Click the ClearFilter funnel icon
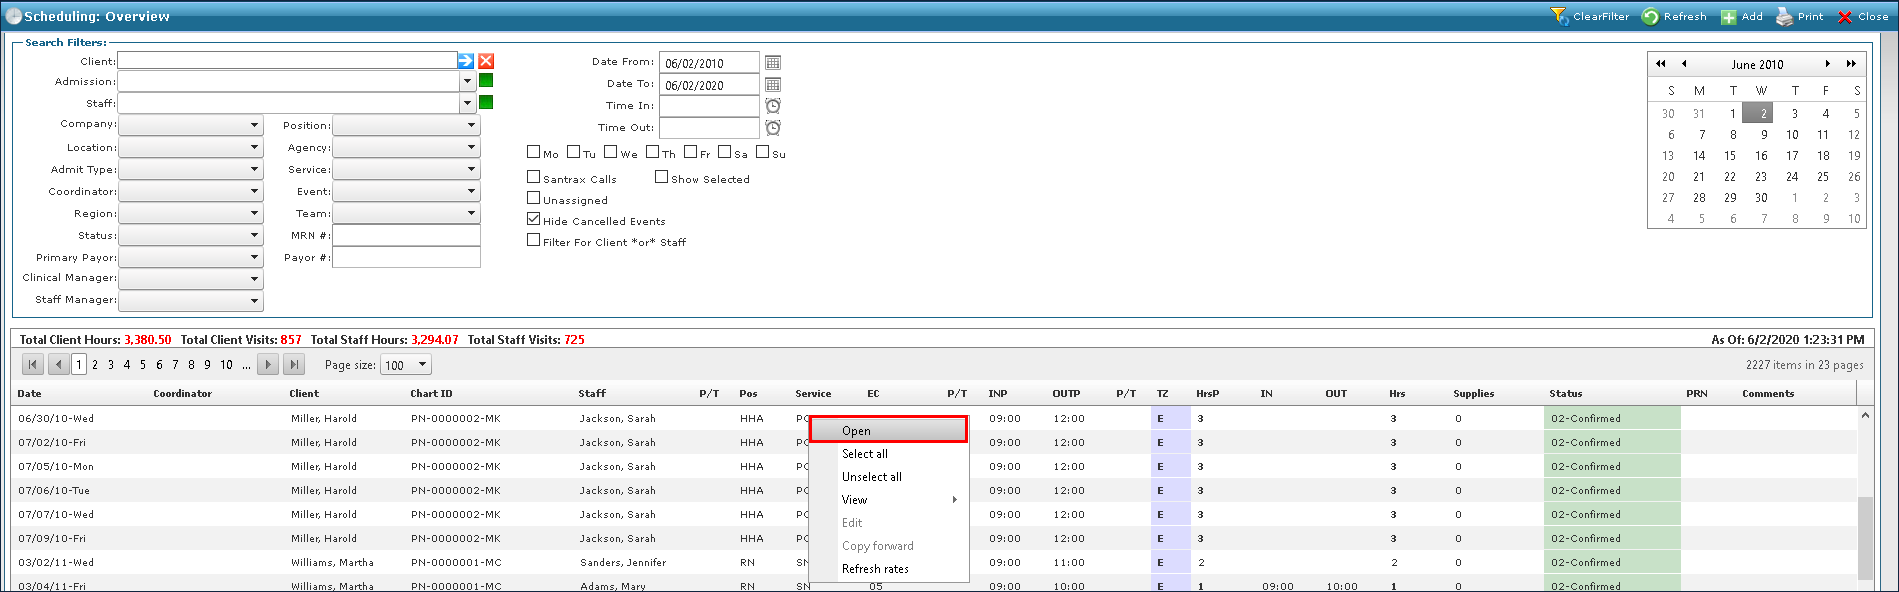This screenshot has height=592, width=1899. click(x=1559, y=16)
